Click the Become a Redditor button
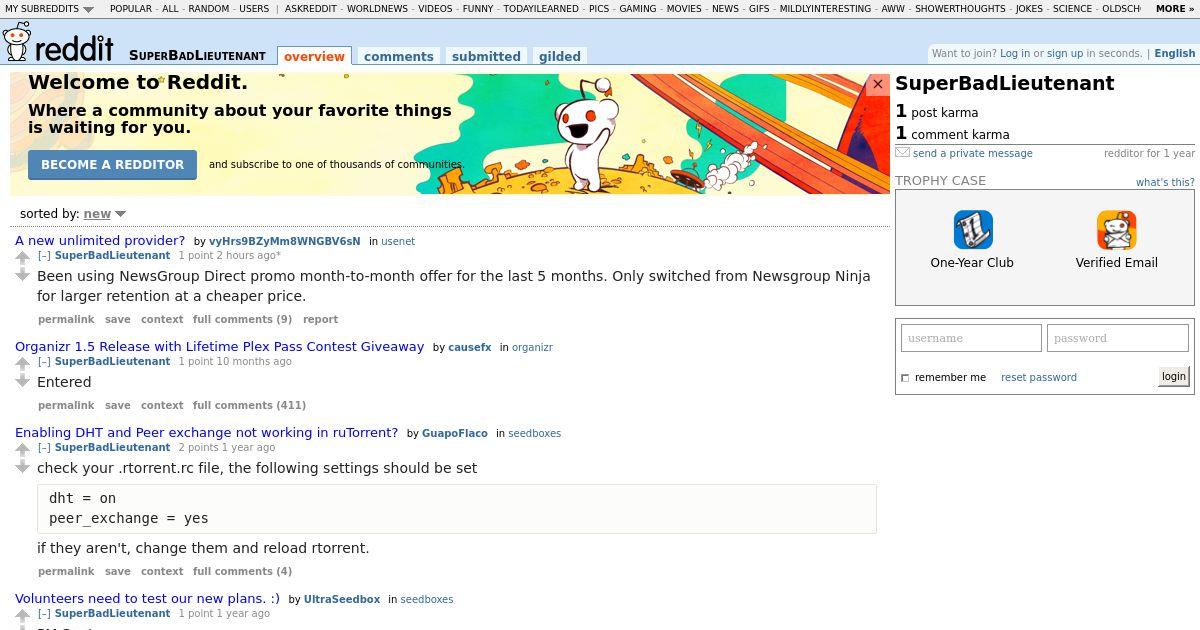This screenshot has height=630, width=1200. (112, 165)
